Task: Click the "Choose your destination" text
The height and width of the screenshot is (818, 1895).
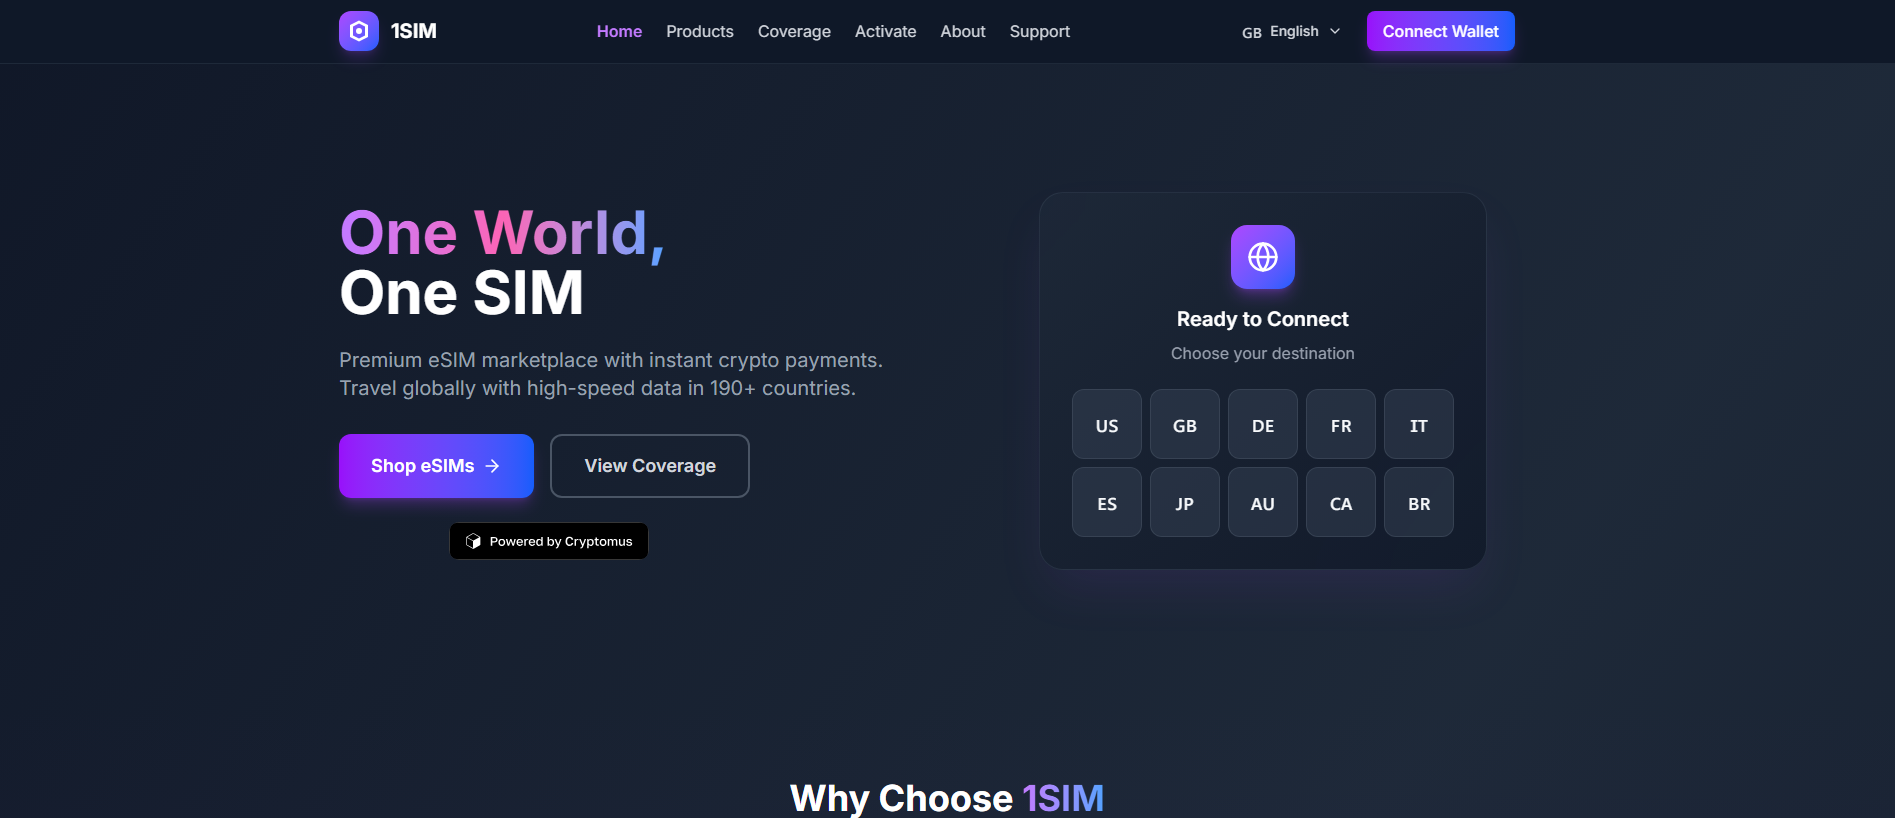Action: coord(1263,353)
